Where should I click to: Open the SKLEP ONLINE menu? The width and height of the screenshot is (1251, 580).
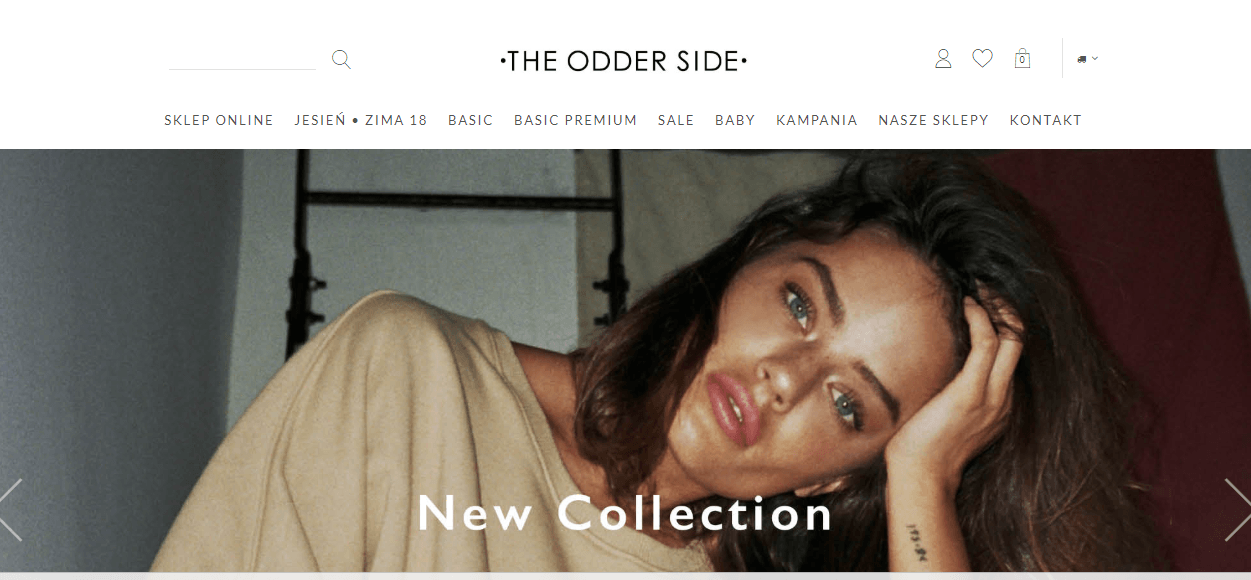(x=219, y=120)
